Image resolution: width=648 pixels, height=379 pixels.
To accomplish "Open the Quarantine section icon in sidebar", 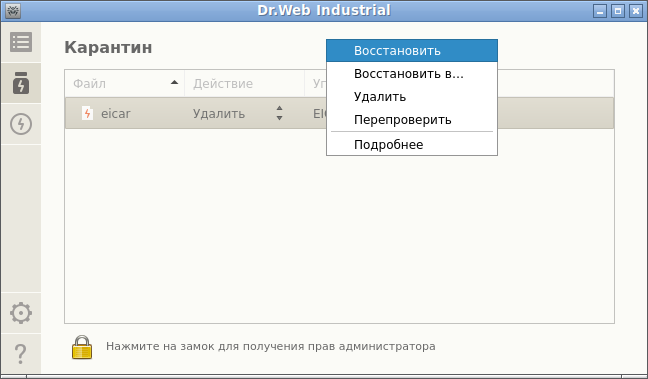I will (x=21, y=83).
